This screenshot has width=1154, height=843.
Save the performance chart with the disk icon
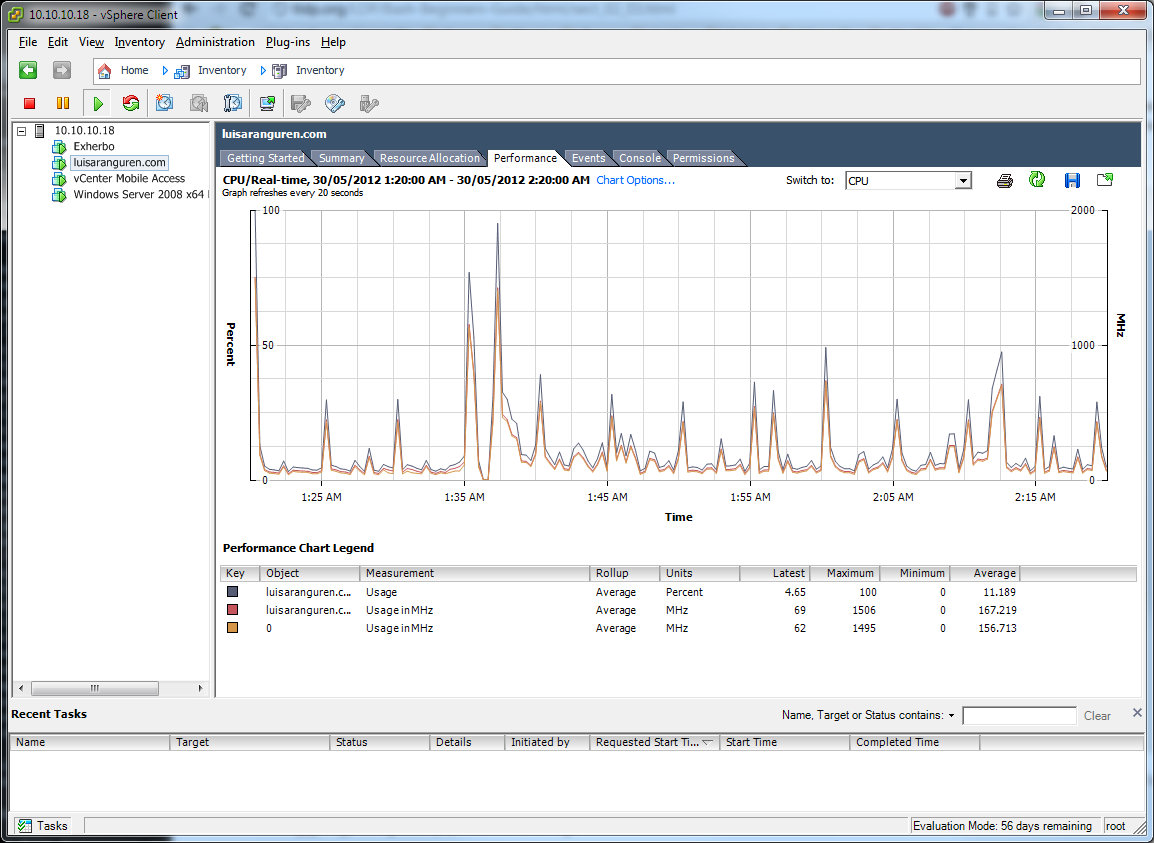point(1072,180)
